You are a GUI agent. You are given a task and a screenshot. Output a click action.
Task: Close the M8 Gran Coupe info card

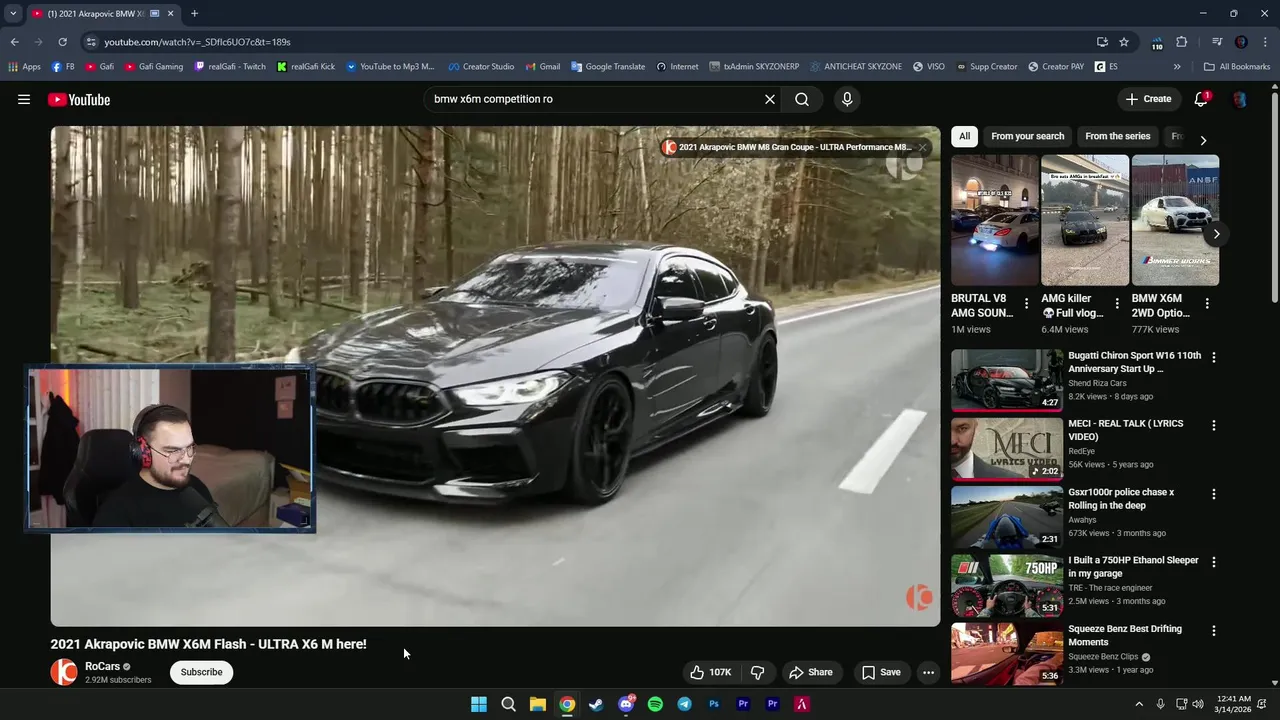click(x=923, y=147)
